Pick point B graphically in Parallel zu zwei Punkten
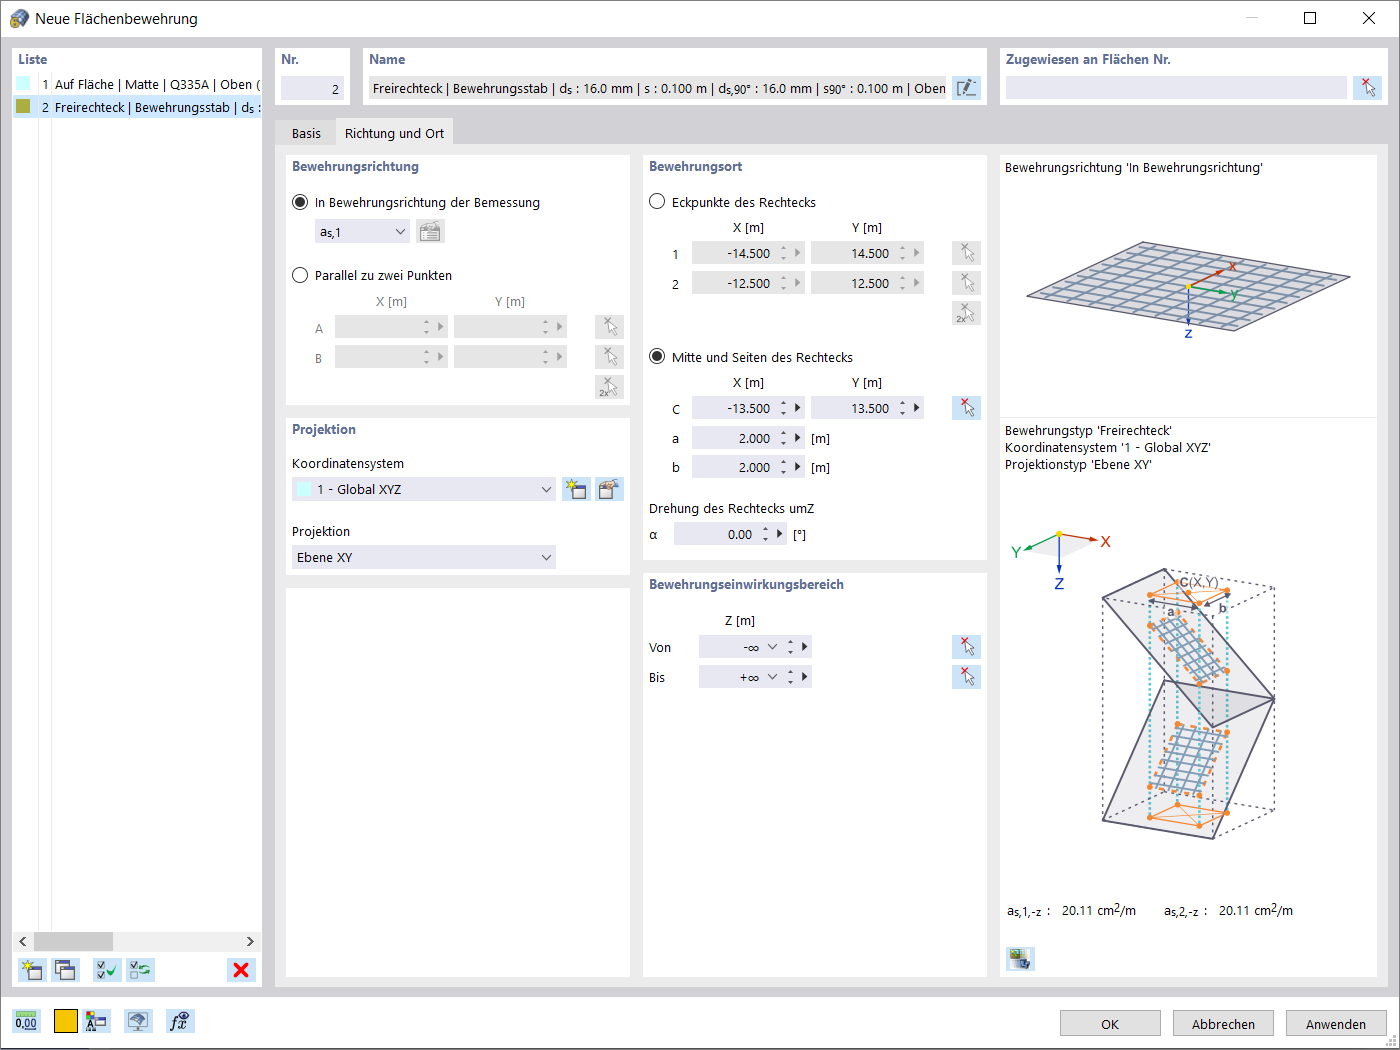1400x1050 pixels. click(x=609, y=357)
